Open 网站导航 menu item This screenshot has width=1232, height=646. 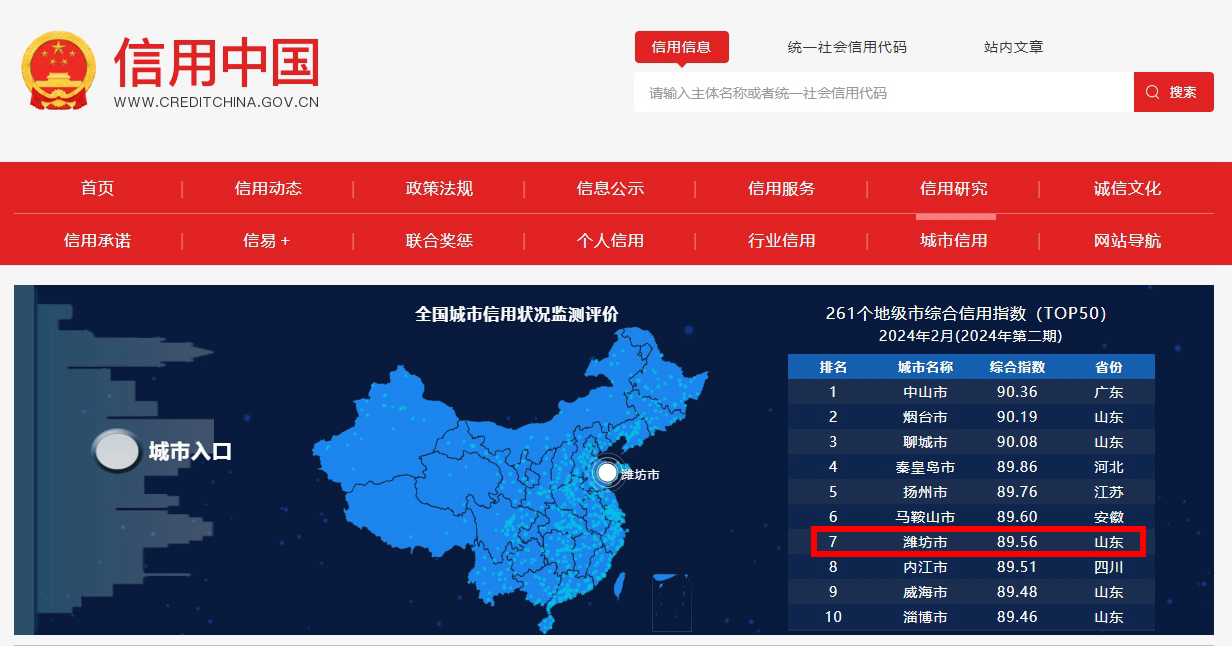[1127, 240]
